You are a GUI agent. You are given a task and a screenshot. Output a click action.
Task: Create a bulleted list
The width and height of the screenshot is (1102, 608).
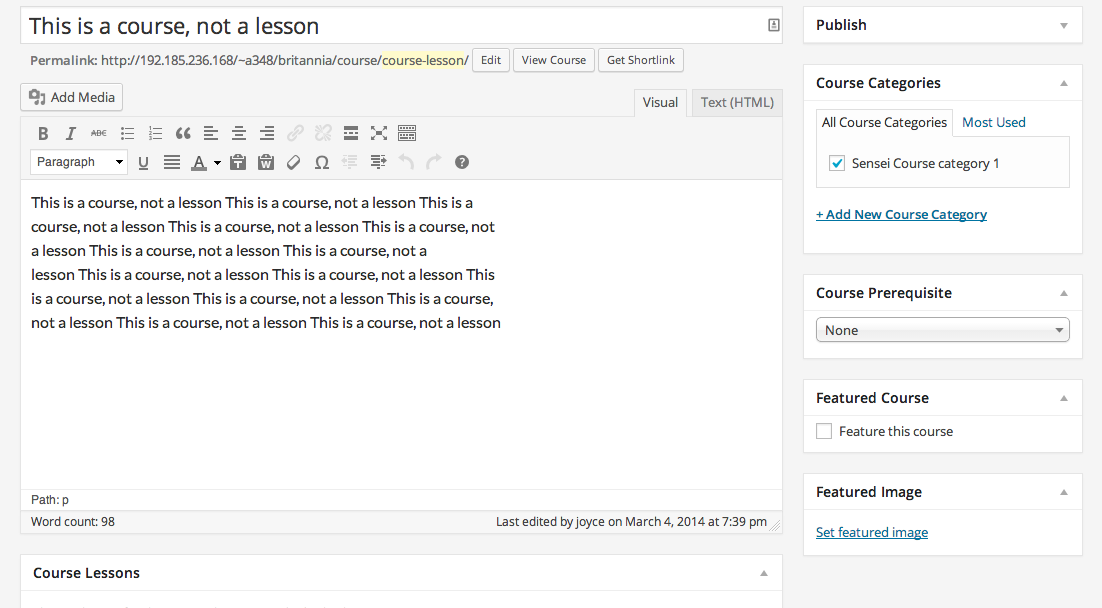(127, 133)
